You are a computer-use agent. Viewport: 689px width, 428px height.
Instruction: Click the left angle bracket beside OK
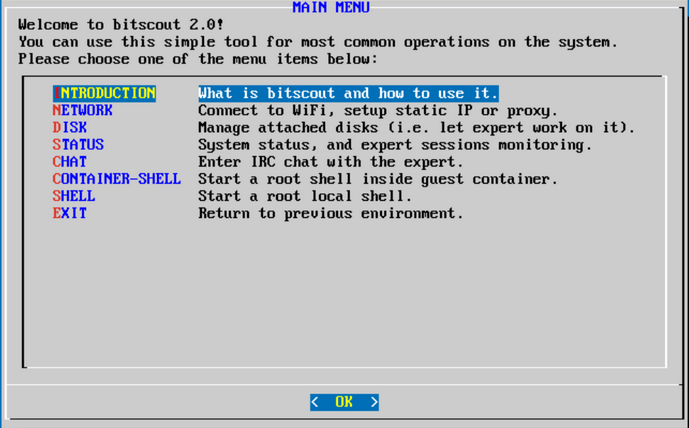(316, 402)
